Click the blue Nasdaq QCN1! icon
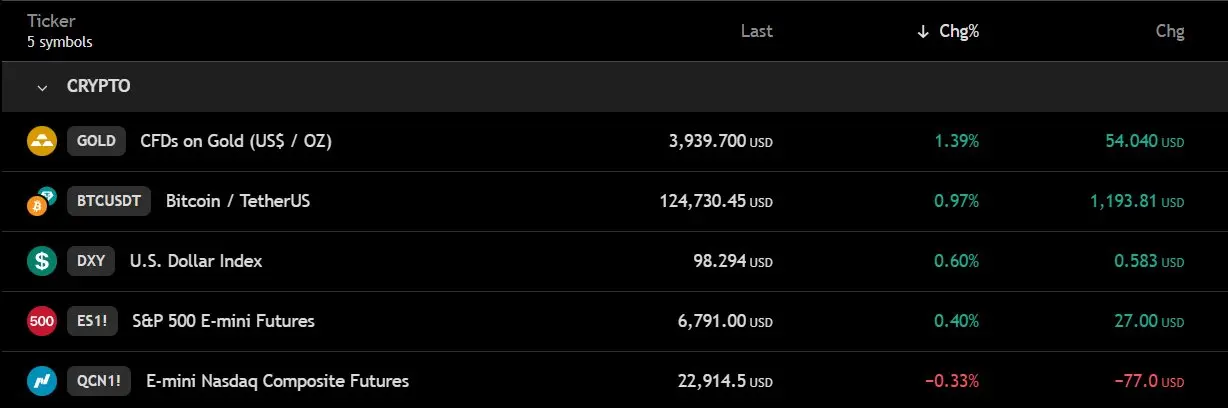The width and height of the screenshot is (1228, 408). (x=42, y=381)
